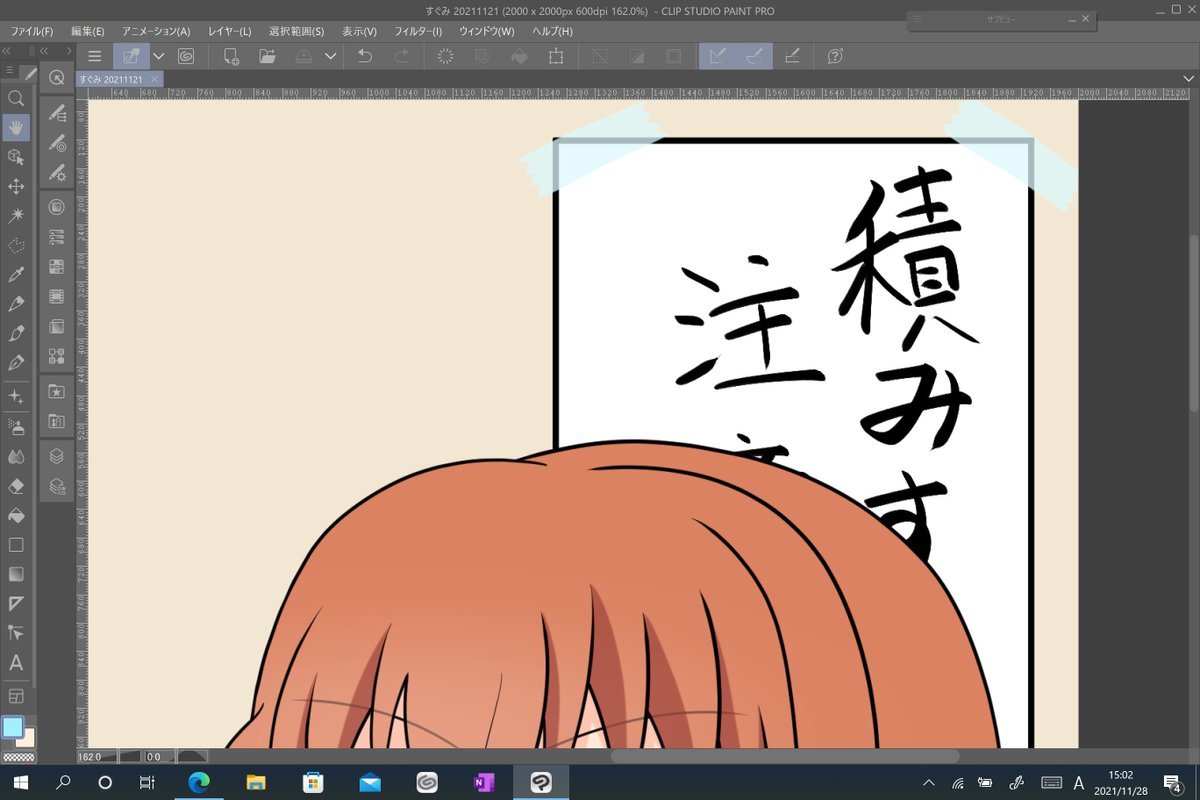Image resolution: width=1200 pixels, height=800 pixels.
Task: Show hidden system tray icons
Action: pos(928,782)
